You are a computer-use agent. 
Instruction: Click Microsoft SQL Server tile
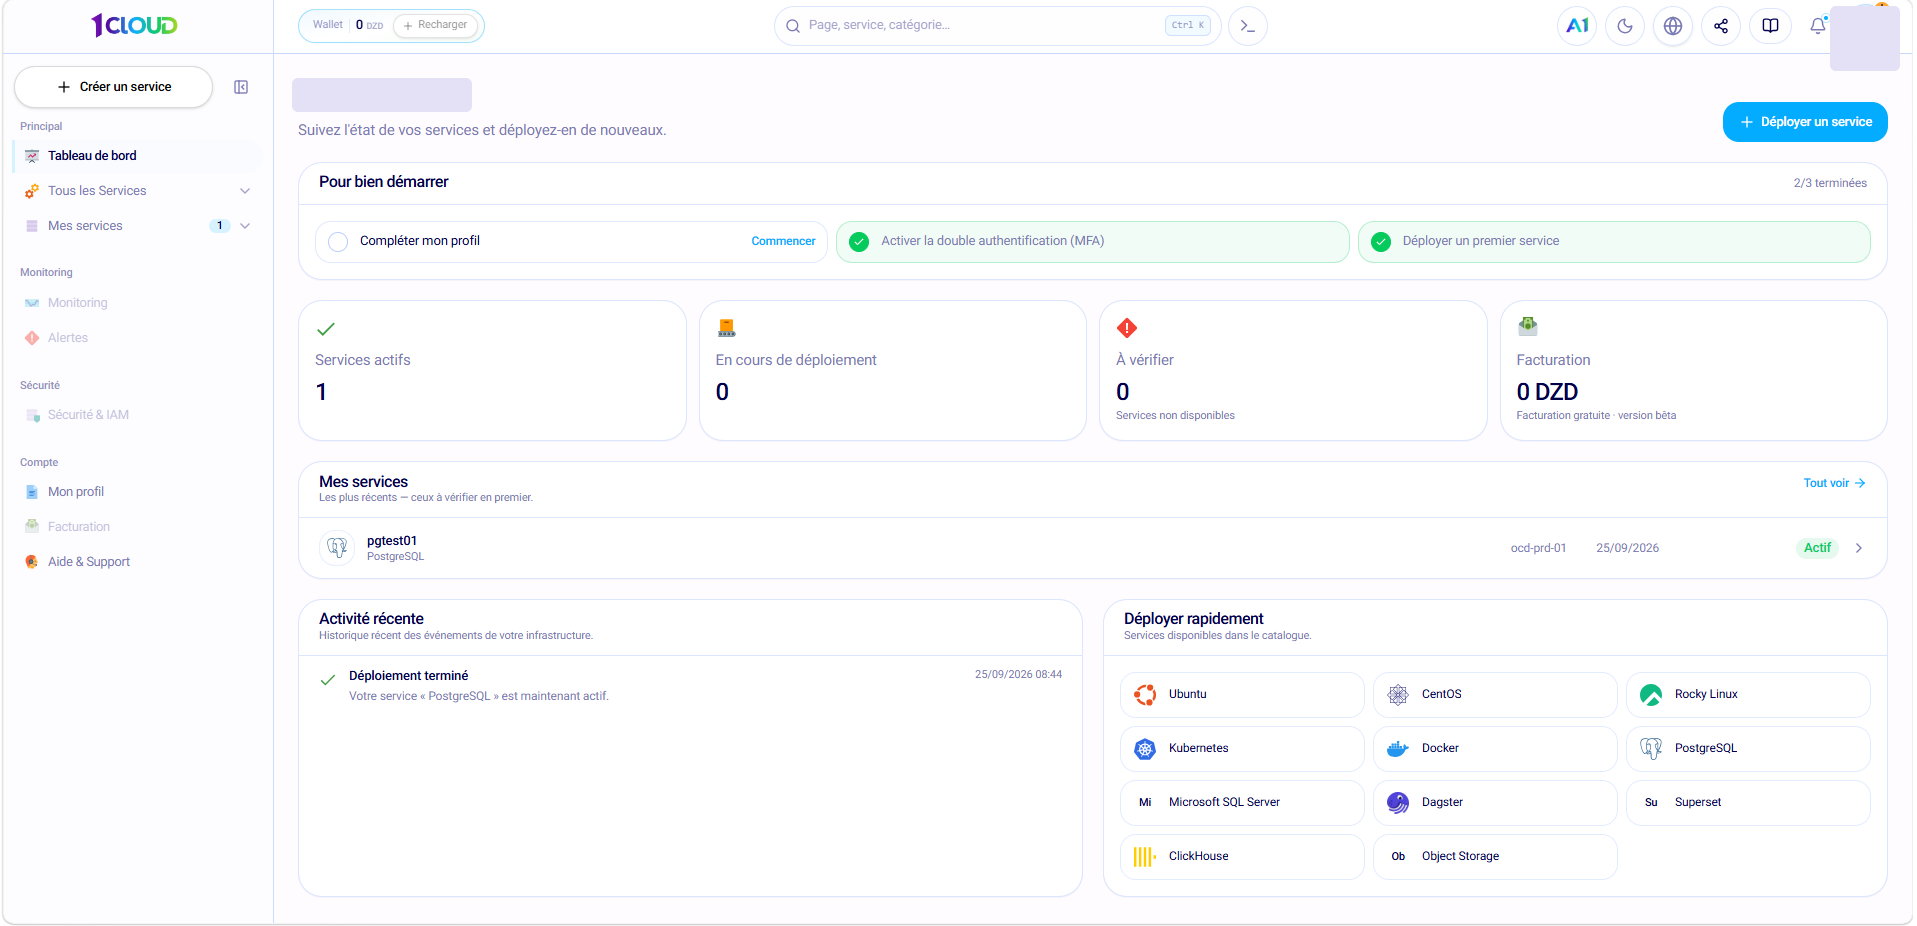1242,802
